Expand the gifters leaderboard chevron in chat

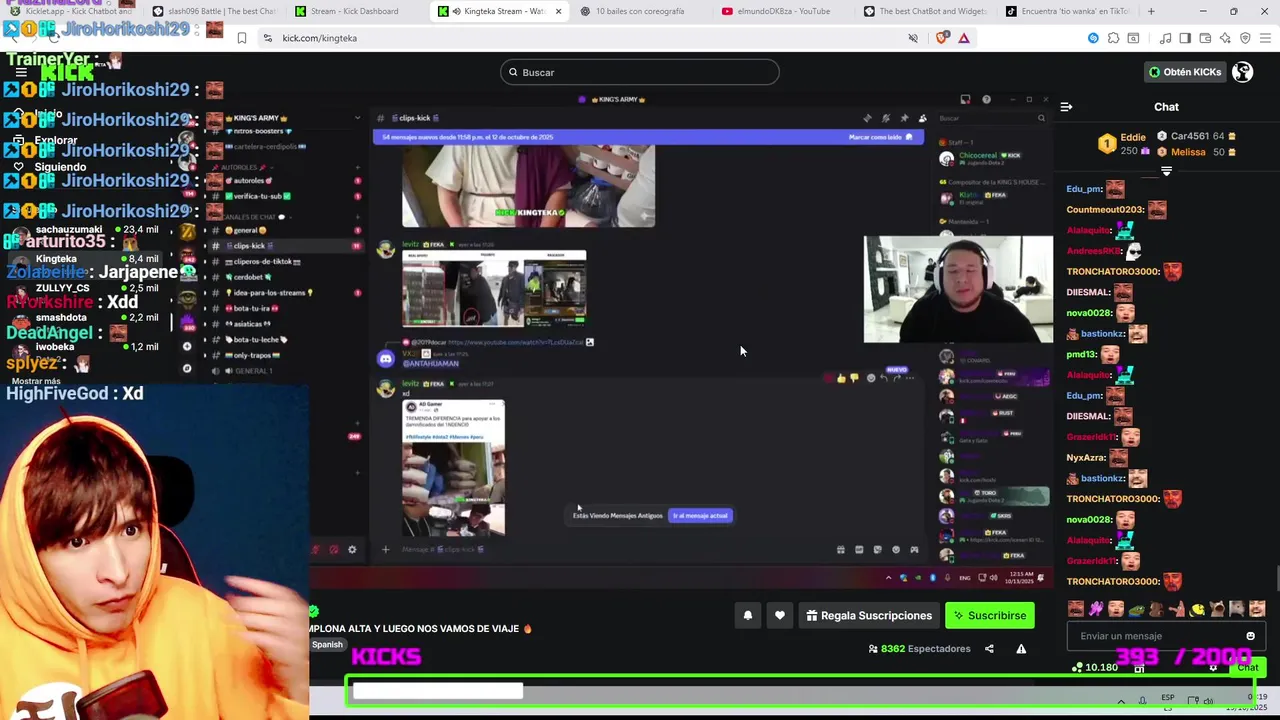[1166, 171]
